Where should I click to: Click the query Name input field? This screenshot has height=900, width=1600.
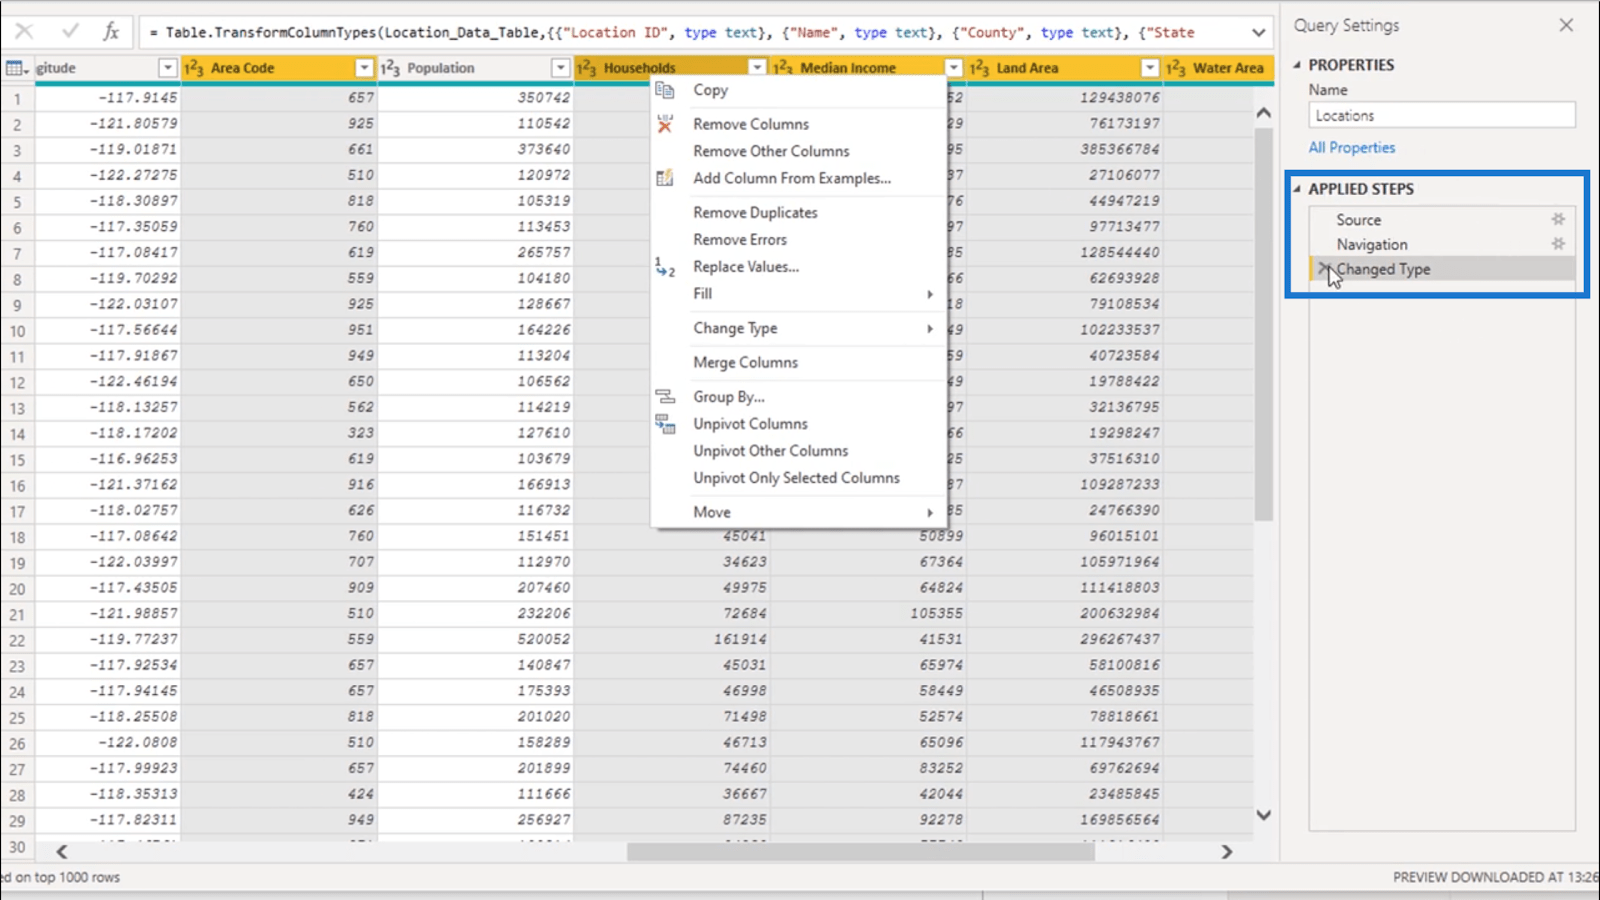point(1441,115)
